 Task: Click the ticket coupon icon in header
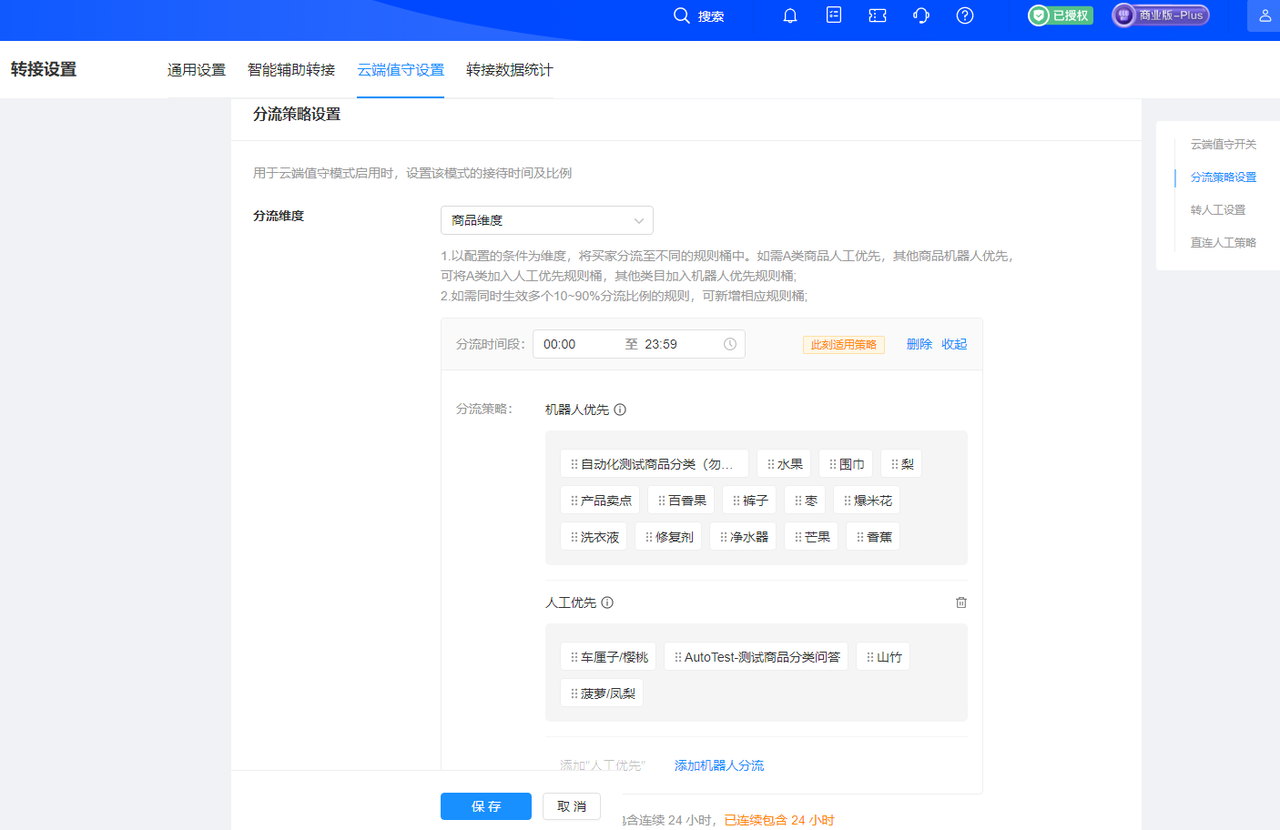coord(877,16)
